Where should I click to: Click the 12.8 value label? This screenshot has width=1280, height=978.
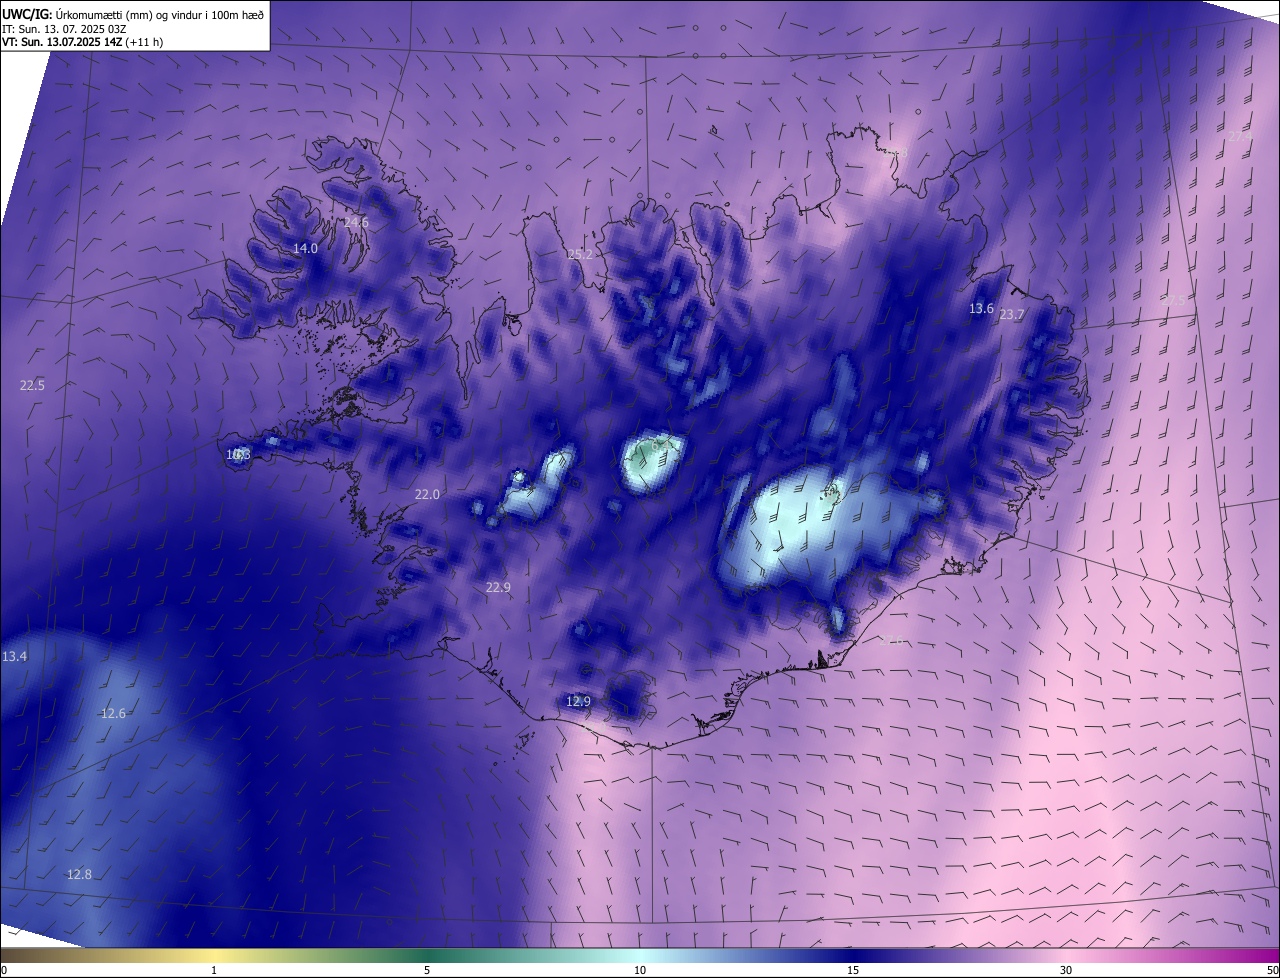click(x=79, y=874)
